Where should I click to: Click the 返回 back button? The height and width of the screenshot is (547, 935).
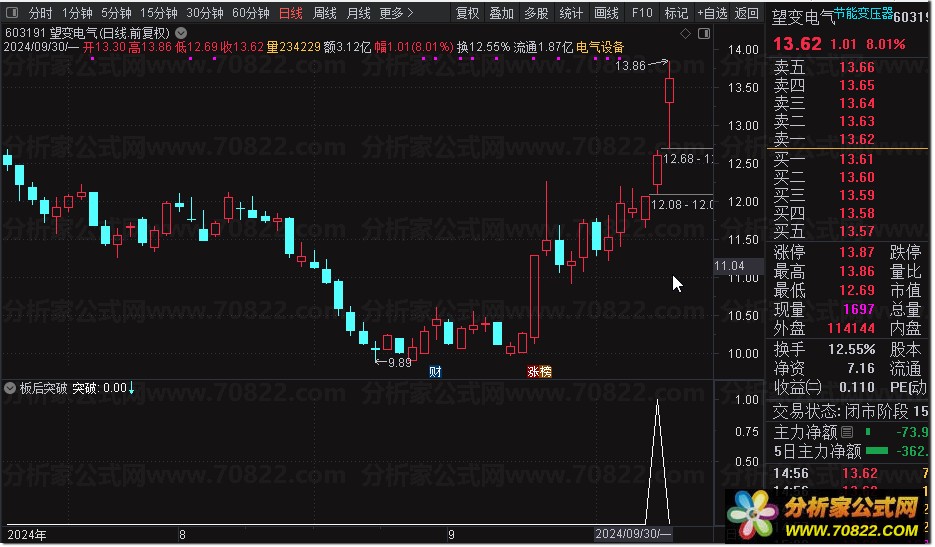(x=747, y=13)
